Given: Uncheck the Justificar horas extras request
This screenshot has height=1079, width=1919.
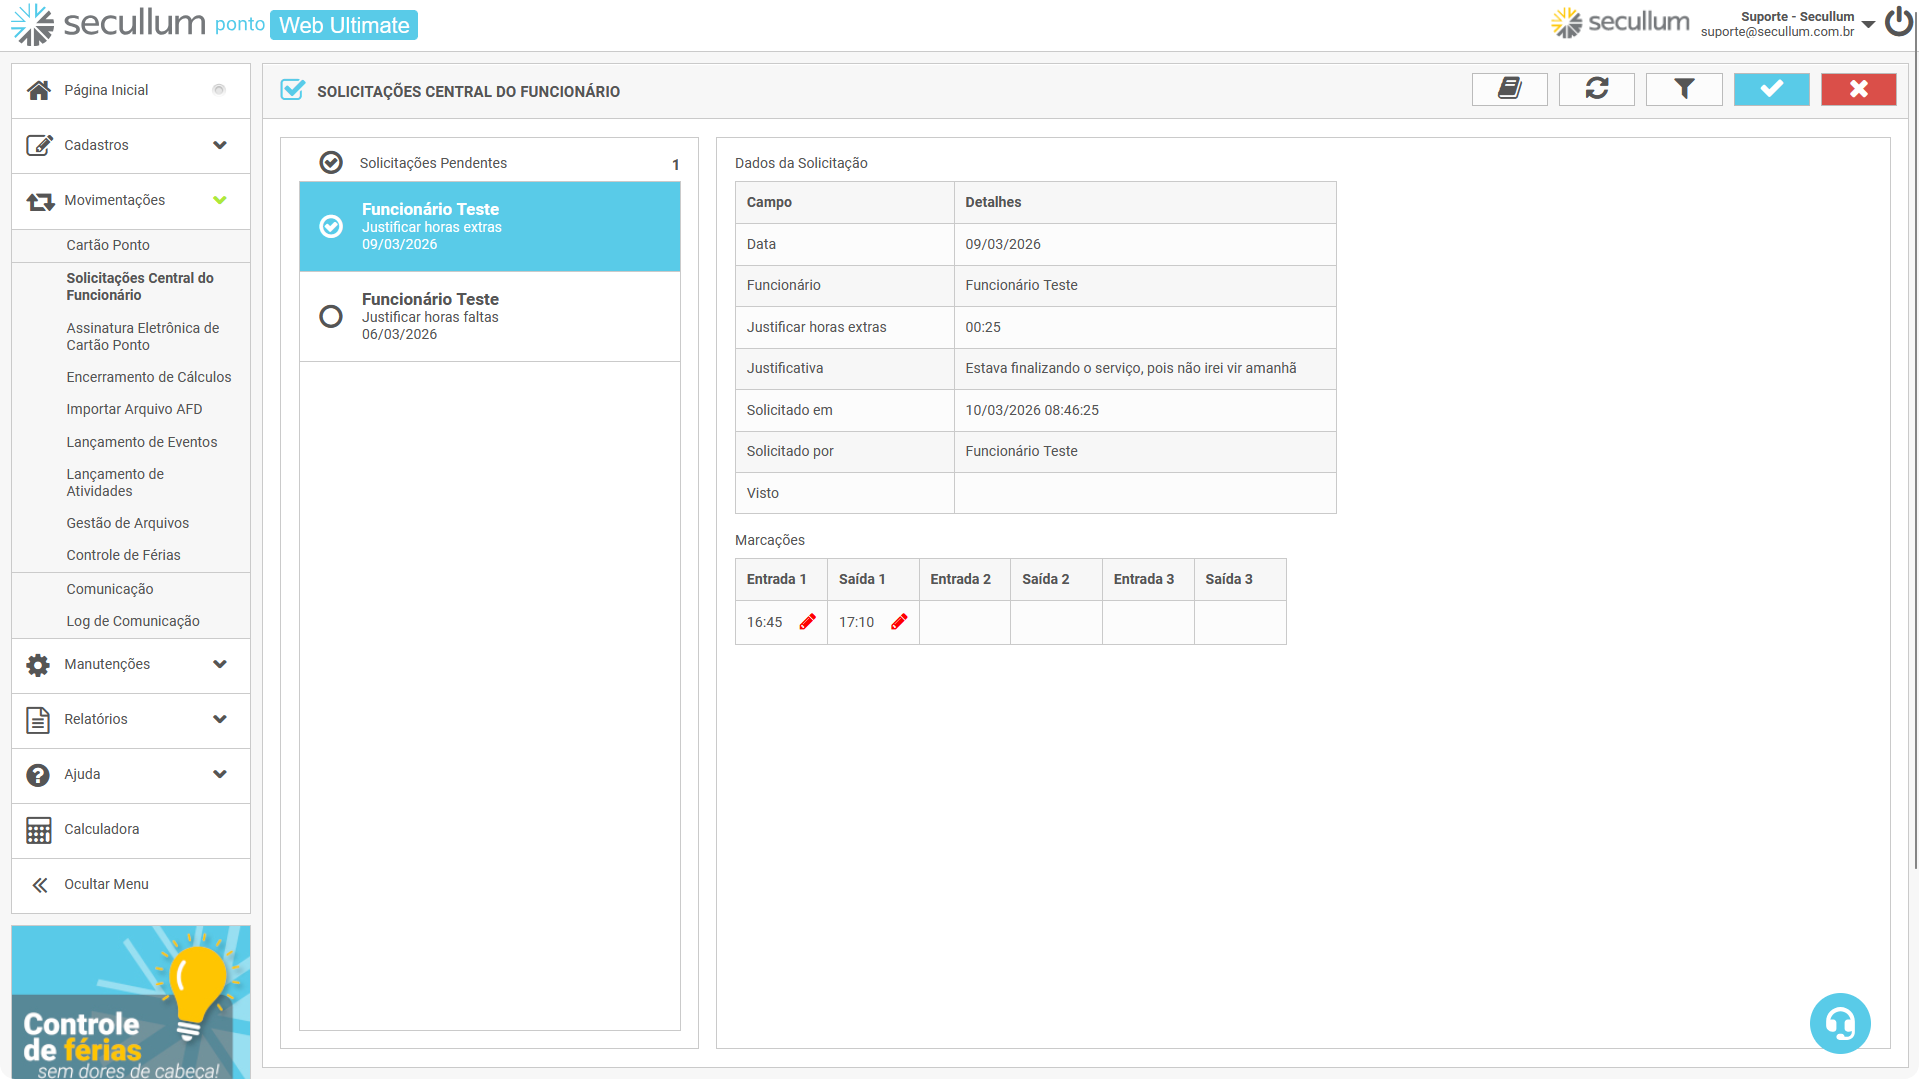Looking at the screenshot, I should click(x=331, y=227).
